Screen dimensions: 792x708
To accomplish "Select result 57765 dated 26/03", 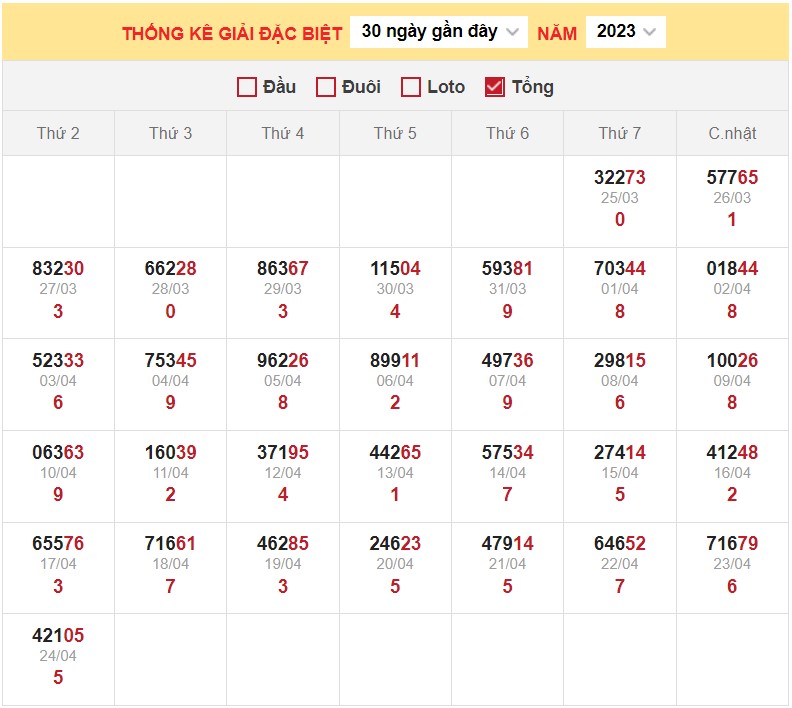I will click(x=732, y=178).
